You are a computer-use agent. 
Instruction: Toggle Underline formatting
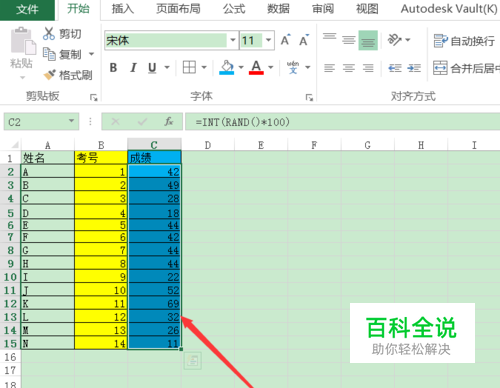click(x=152, y=68)
